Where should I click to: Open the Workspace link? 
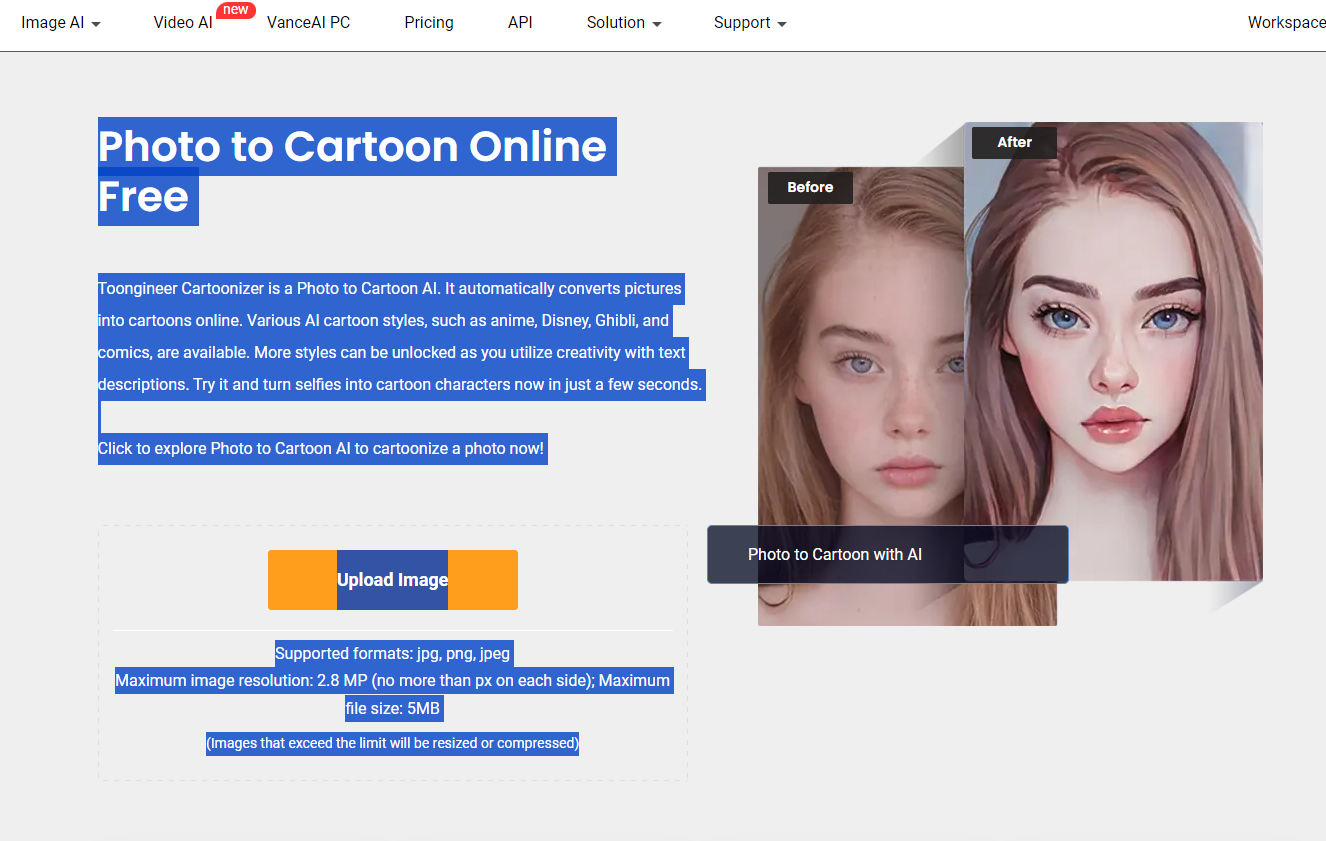(1286, 22)
